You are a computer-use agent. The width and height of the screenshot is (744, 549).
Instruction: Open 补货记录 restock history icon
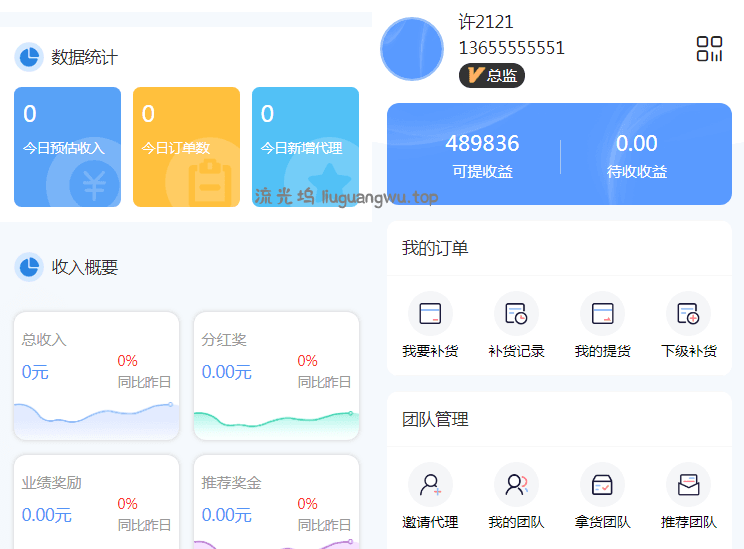[516, 314]
